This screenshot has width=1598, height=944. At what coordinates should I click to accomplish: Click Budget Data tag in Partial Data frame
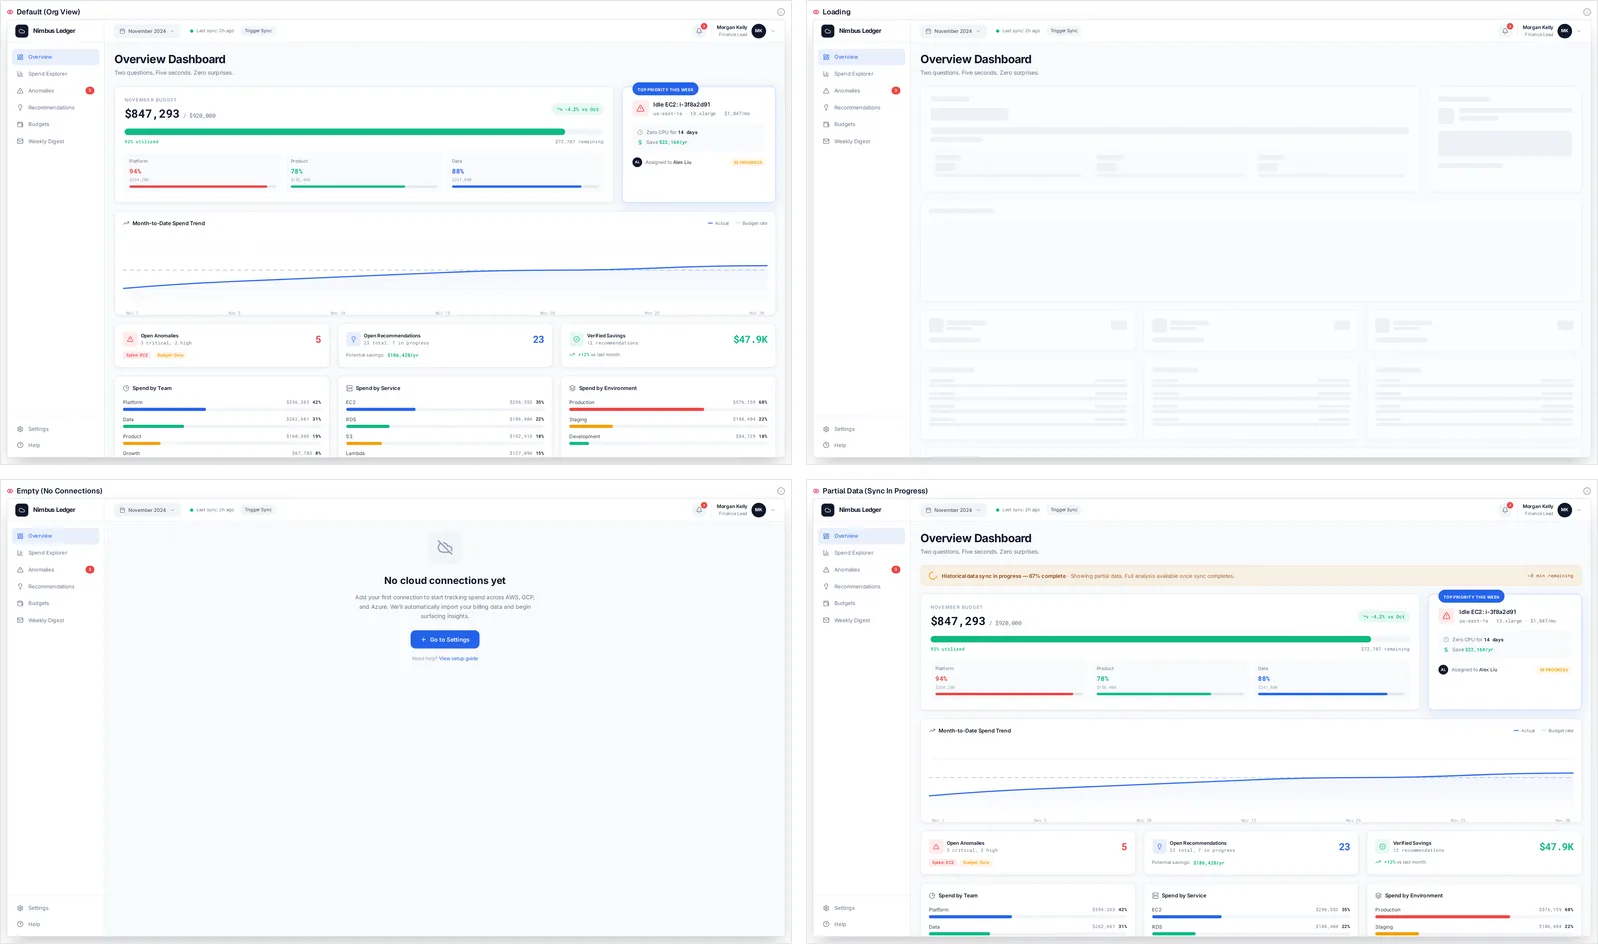[976, 862]
